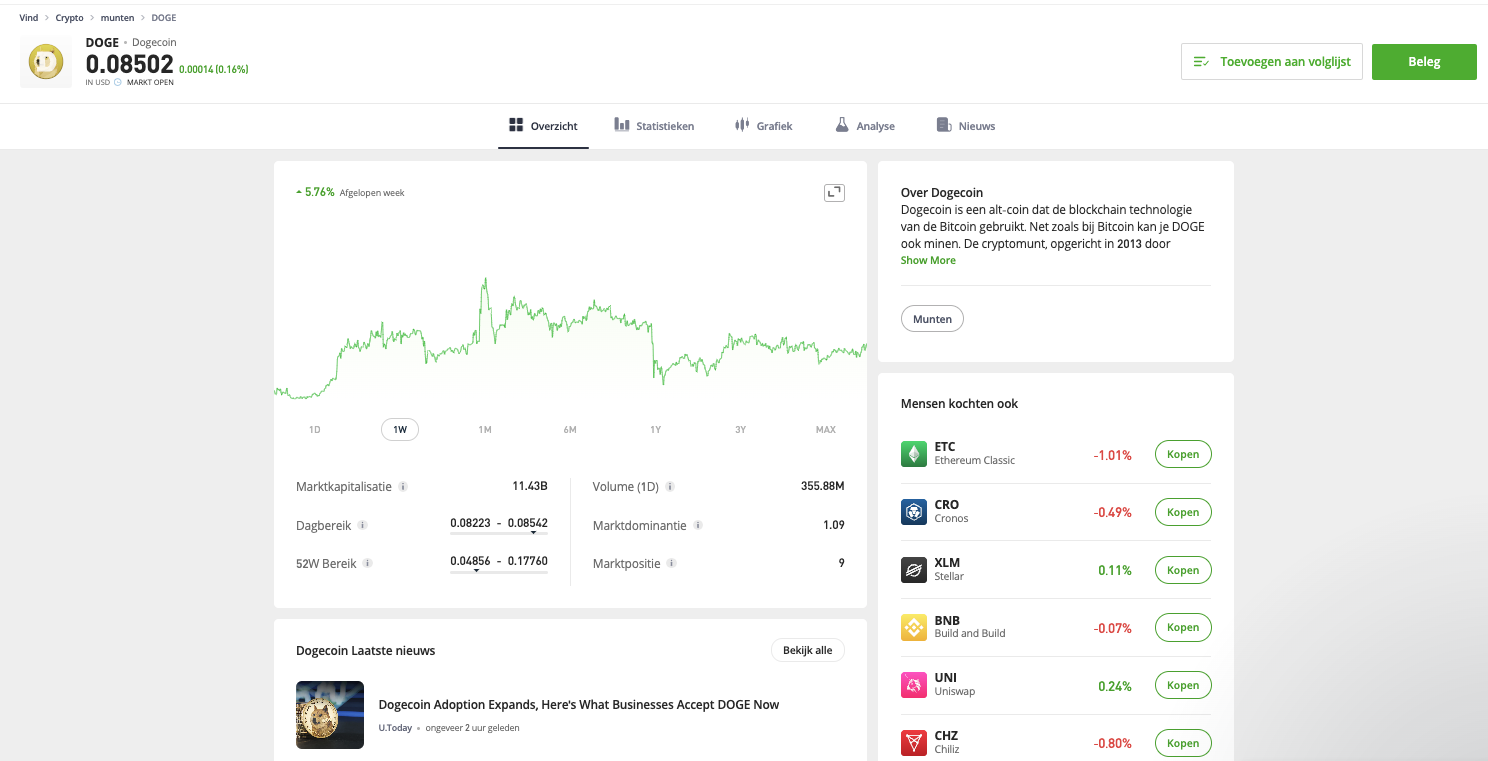Click the Uniswap coin icon
The image size is (1488, 761).
click(x=914, y=685)
